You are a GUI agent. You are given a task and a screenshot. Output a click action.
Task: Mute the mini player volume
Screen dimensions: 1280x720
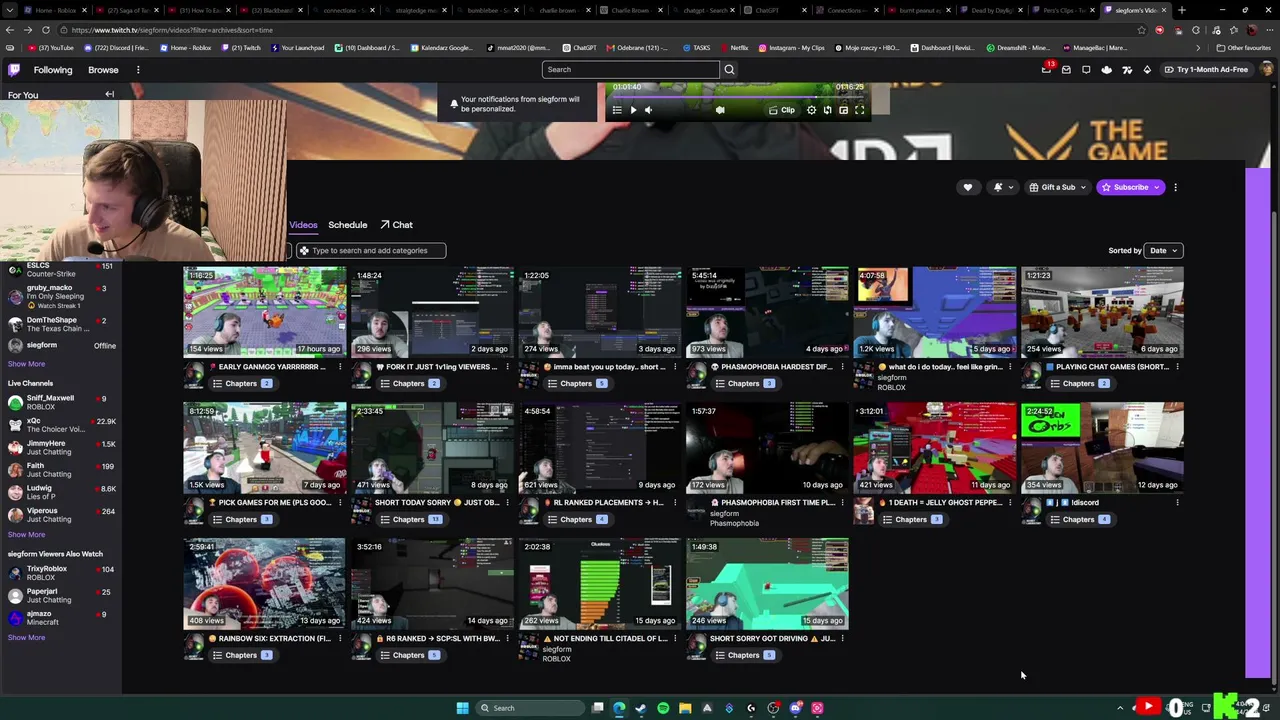[x=648, y=110]
